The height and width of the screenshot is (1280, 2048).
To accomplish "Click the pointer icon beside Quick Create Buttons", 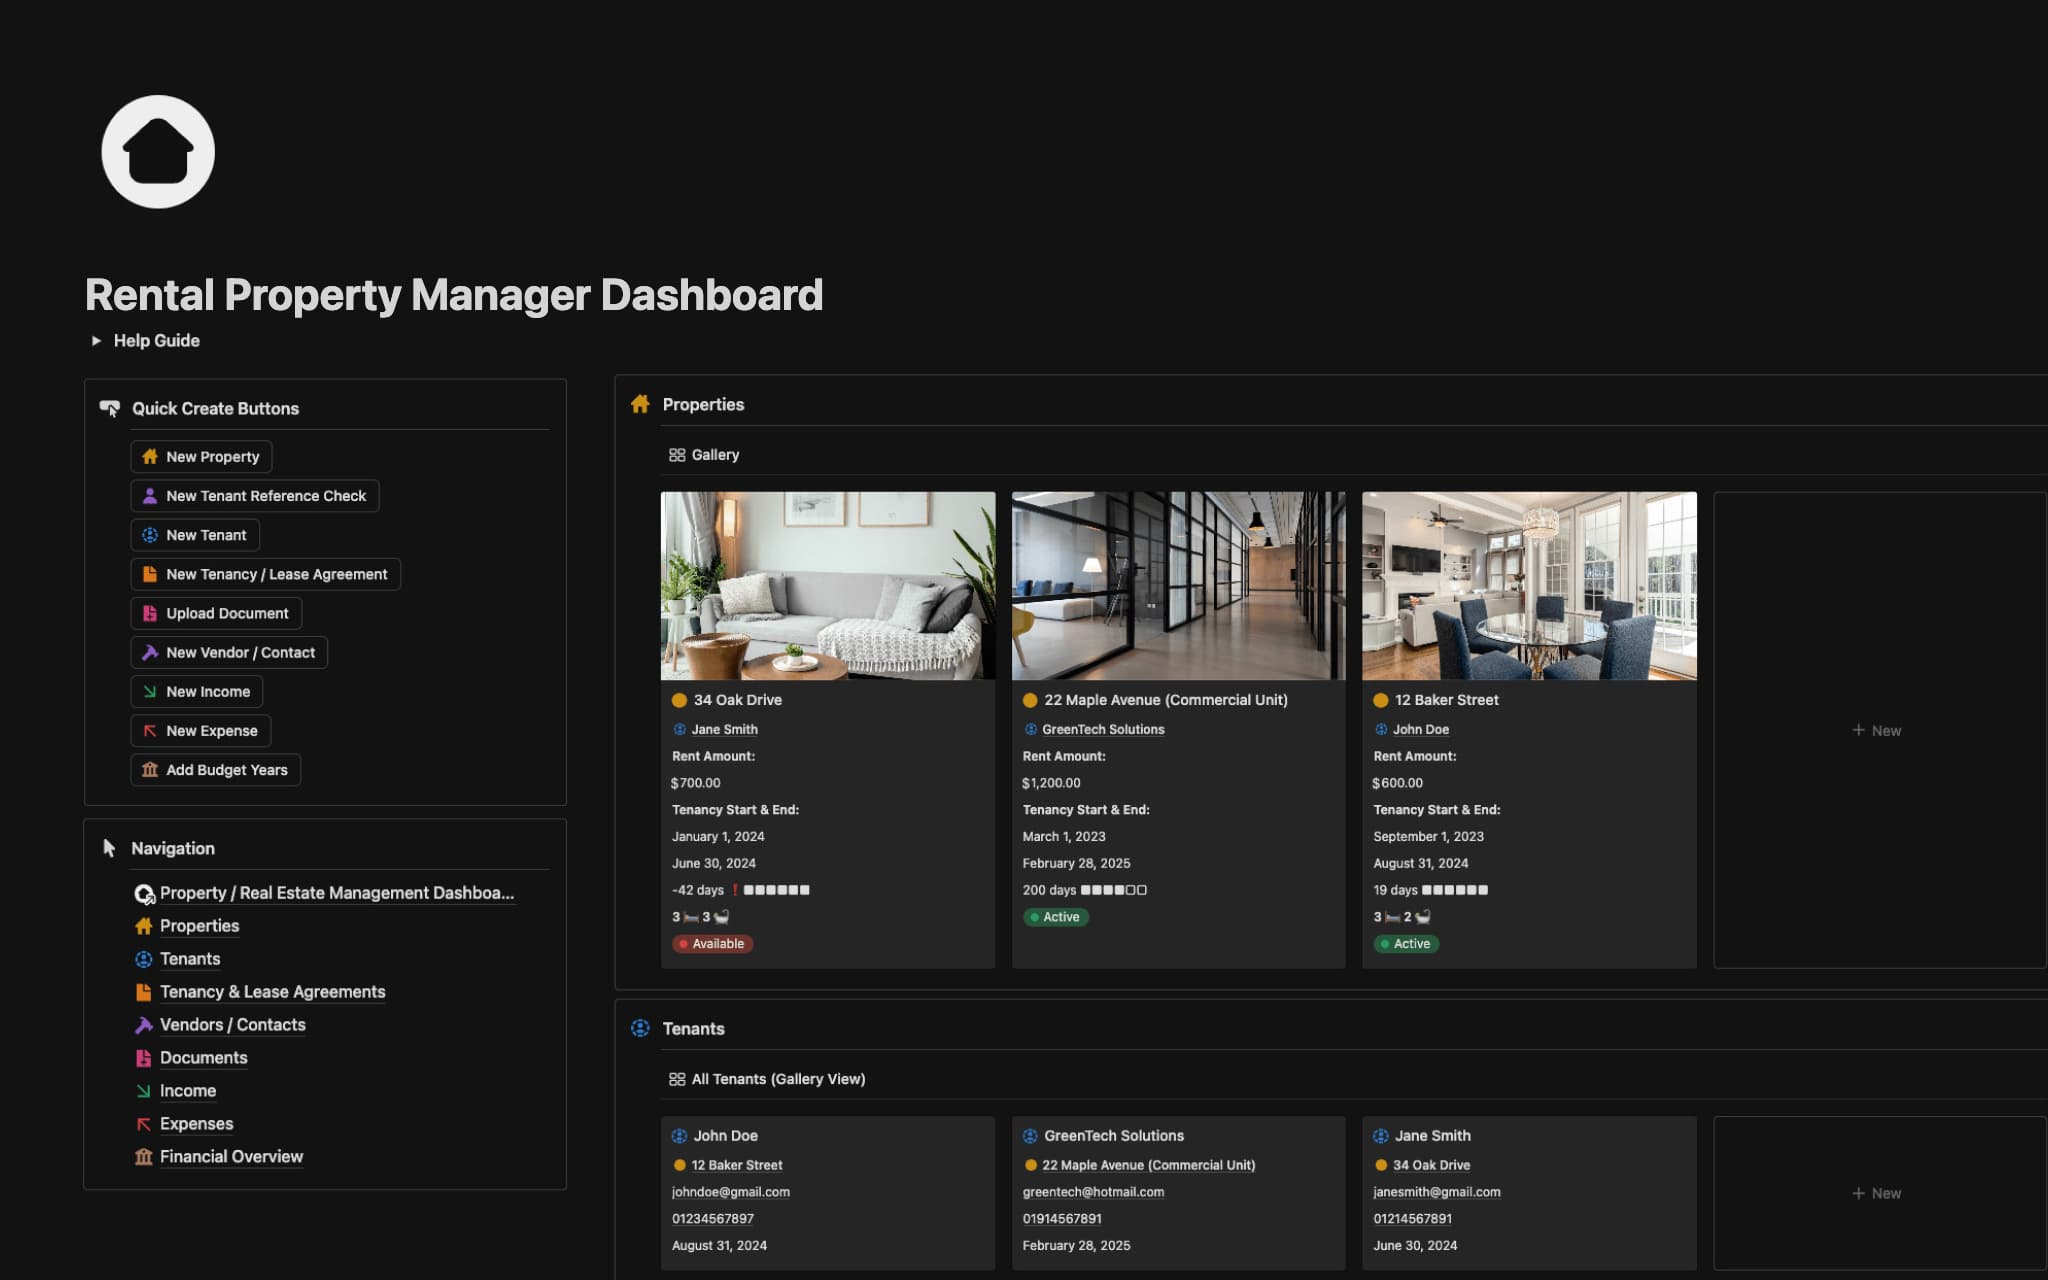I will (x=110, y=407).
